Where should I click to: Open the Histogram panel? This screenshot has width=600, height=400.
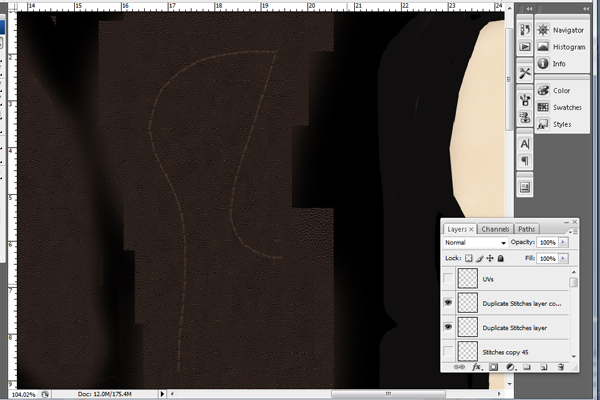tap(562, 47)
